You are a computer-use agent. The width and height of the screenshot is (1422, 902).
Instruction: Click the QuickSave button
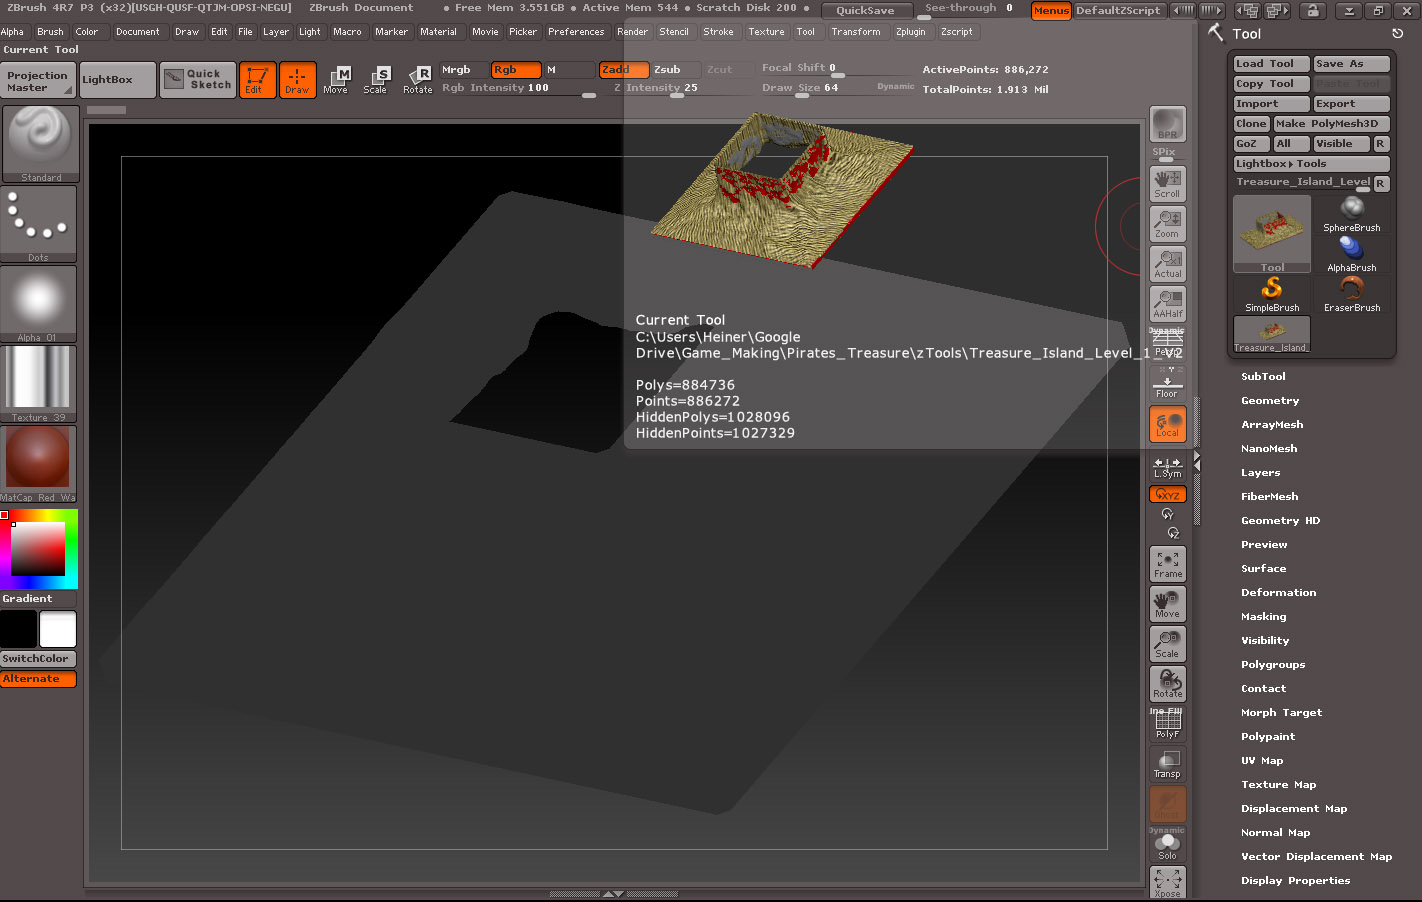[866, 10]
